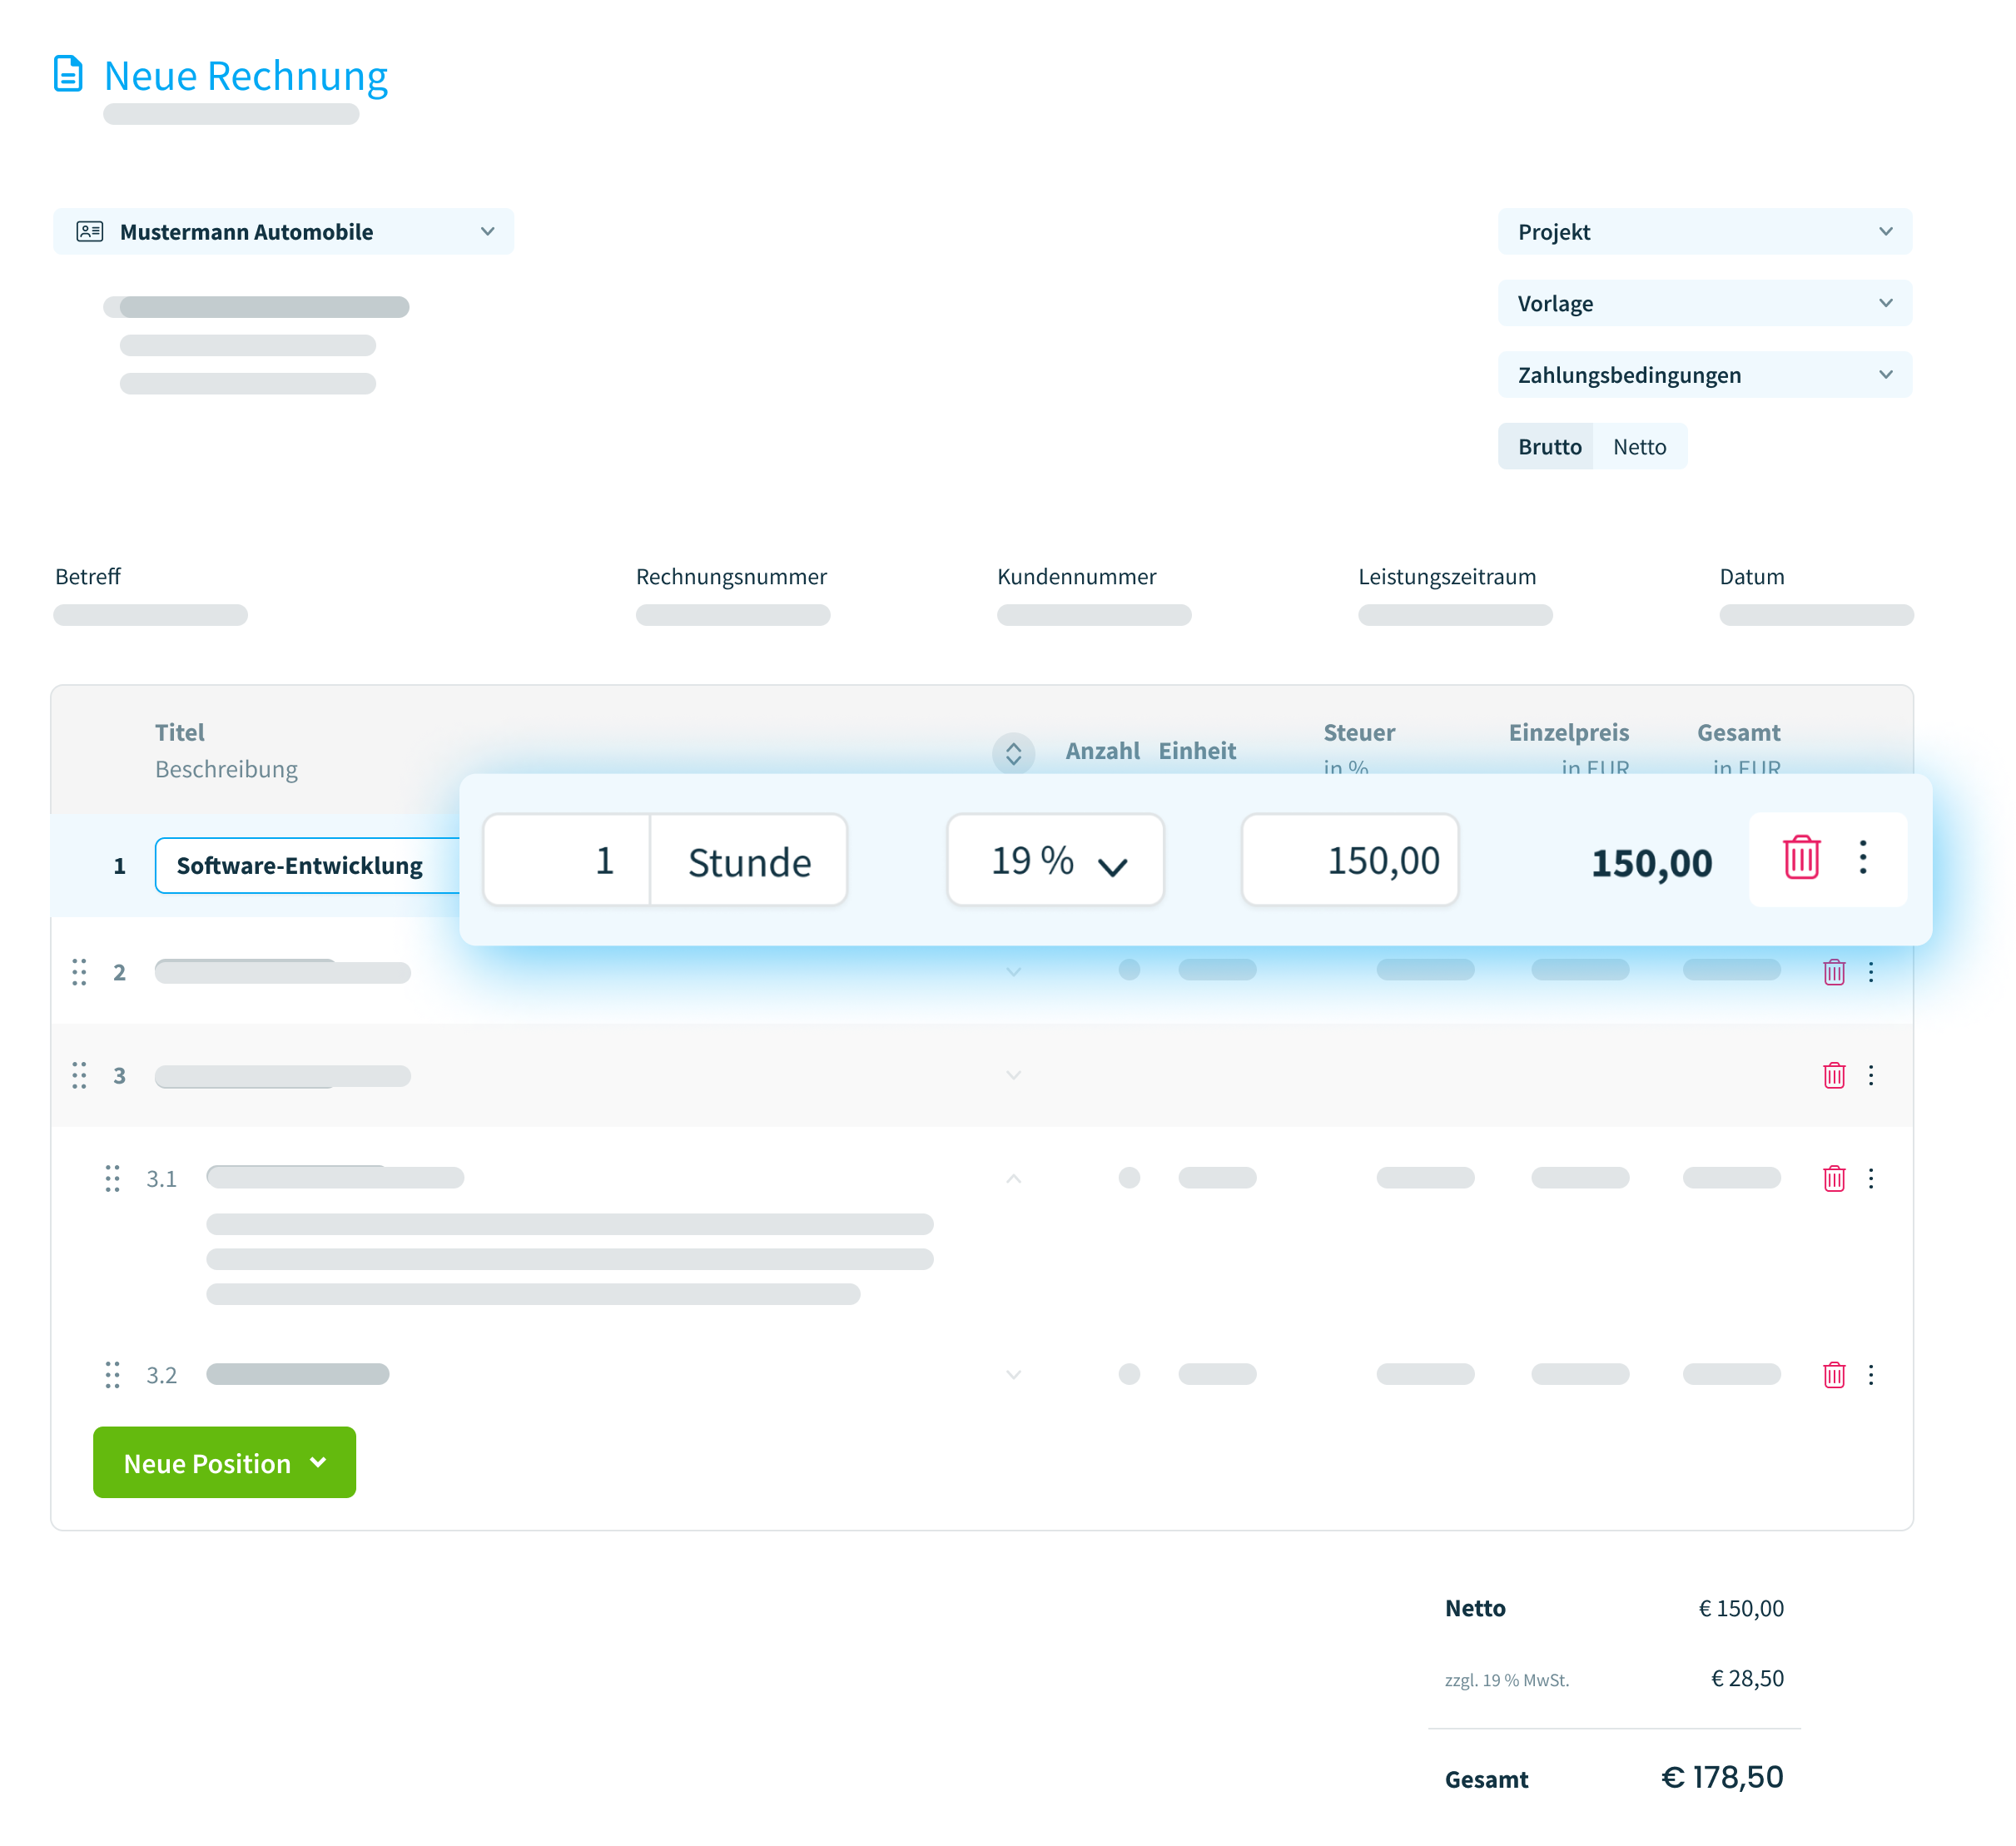
Task: Click the bold 150,00 total of position 1
Action: coord(1651,862)
